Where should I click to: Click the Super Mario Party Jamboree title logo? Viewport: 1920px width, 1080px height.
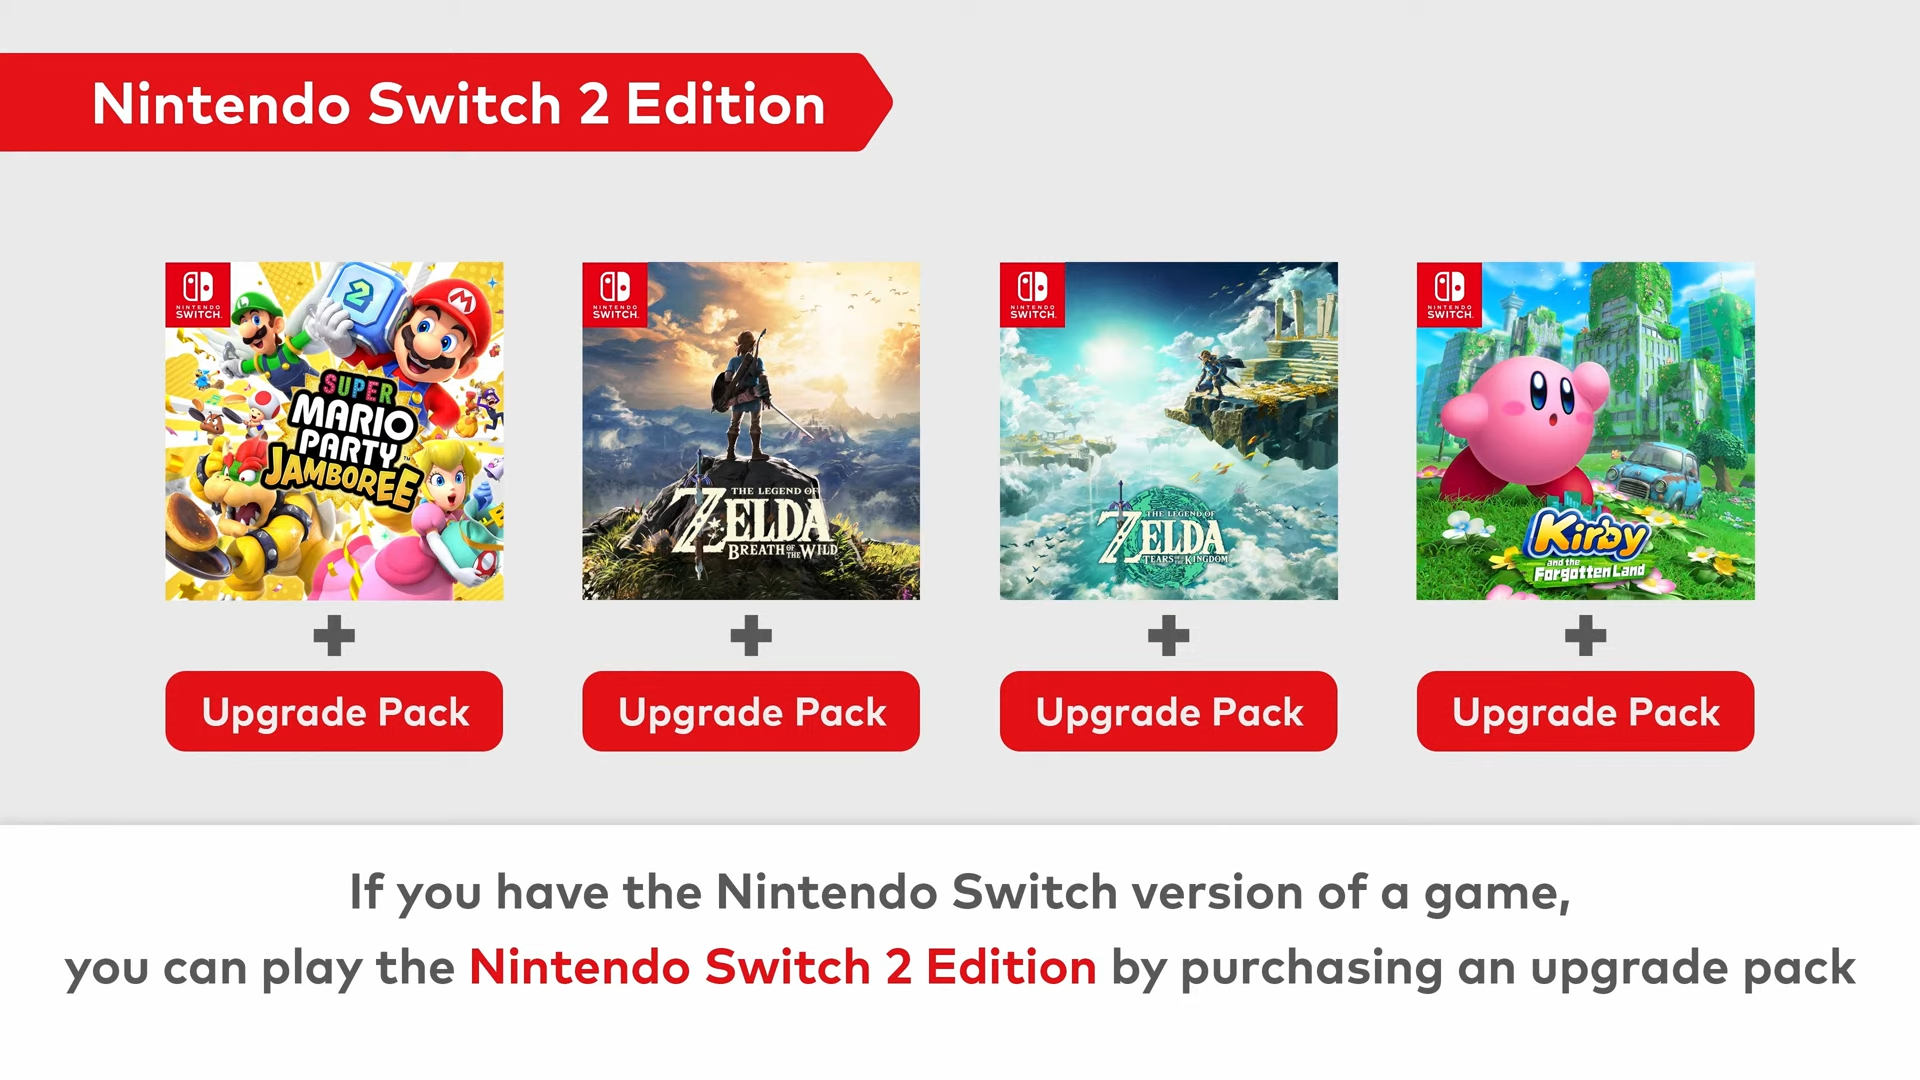[356, 438]
